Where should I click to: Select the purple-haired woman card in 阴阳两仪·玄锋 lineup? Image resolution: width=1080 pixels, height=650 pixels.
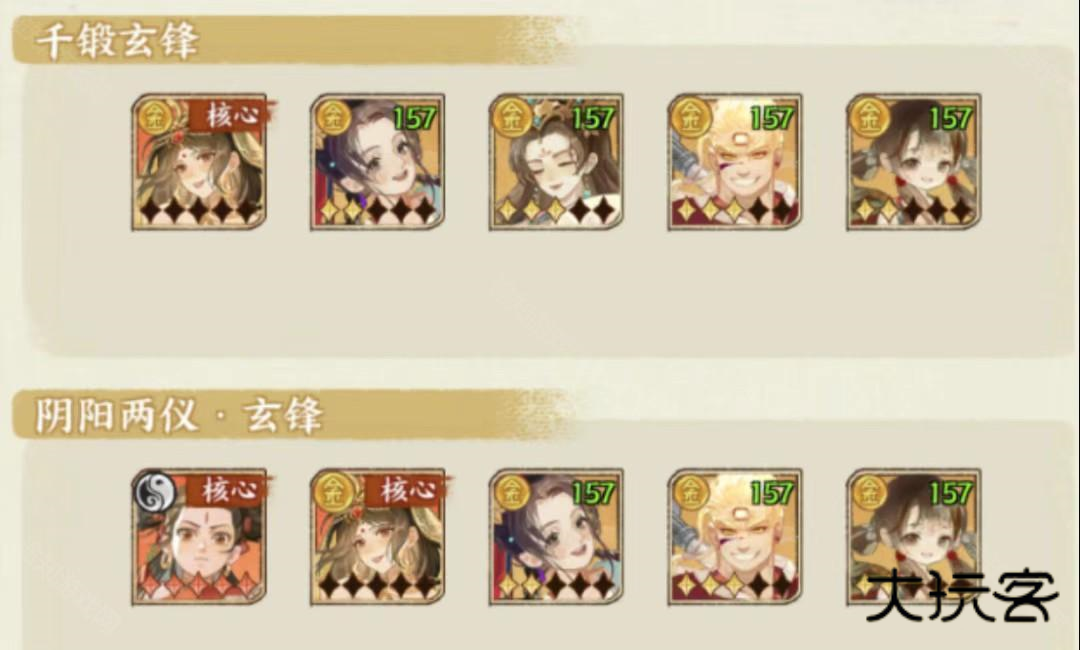[557, 537]
